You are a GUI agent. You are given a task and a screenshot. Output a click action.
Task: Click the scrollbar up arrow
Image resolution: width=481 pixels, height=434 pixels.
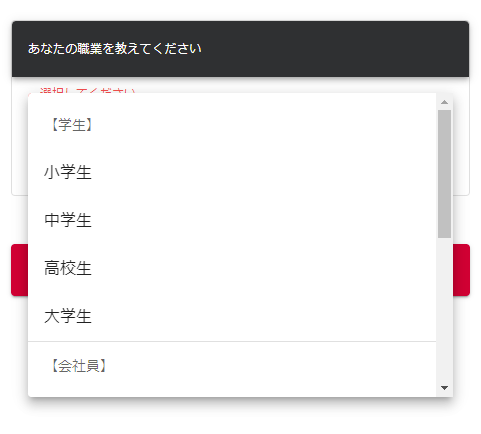pos(444,102)
